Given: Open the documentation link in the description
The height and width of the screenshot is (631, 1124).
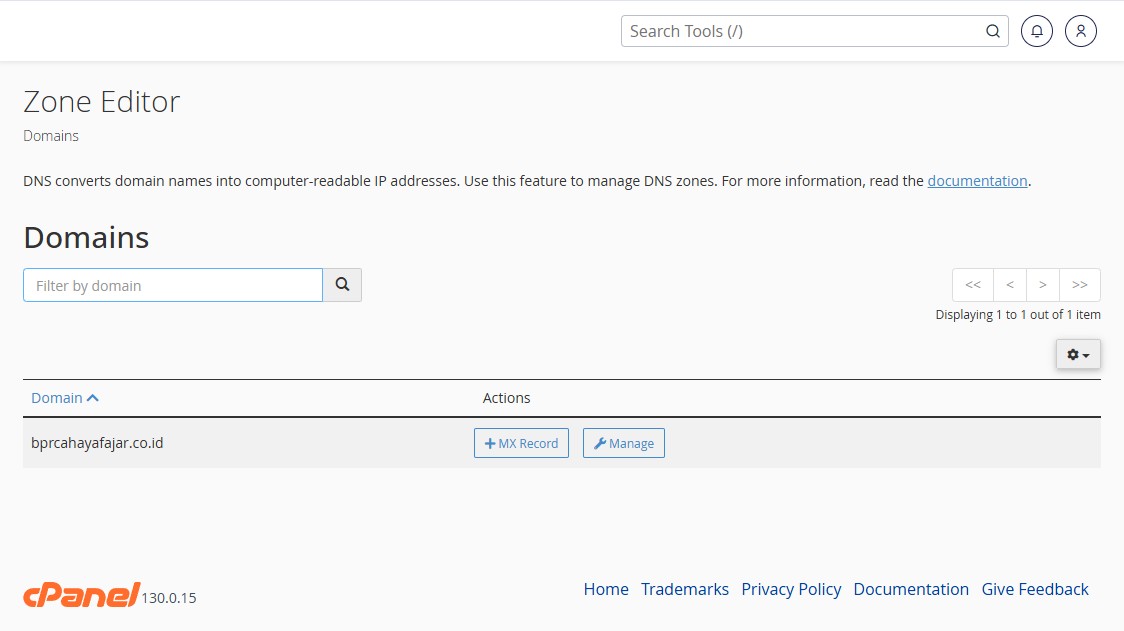Looking at the screenshot, I should tap(977, 181).
